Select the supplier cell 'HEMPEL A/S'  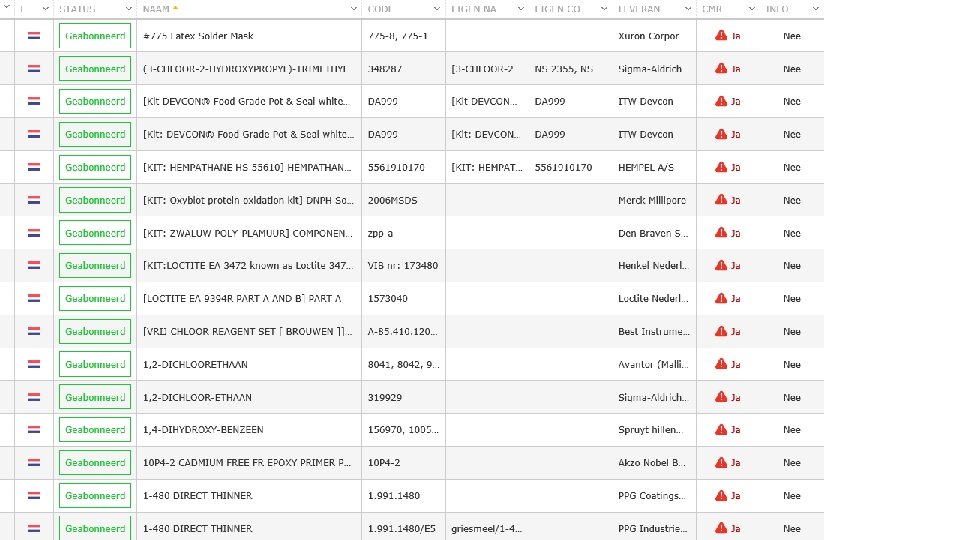(646, 167)
